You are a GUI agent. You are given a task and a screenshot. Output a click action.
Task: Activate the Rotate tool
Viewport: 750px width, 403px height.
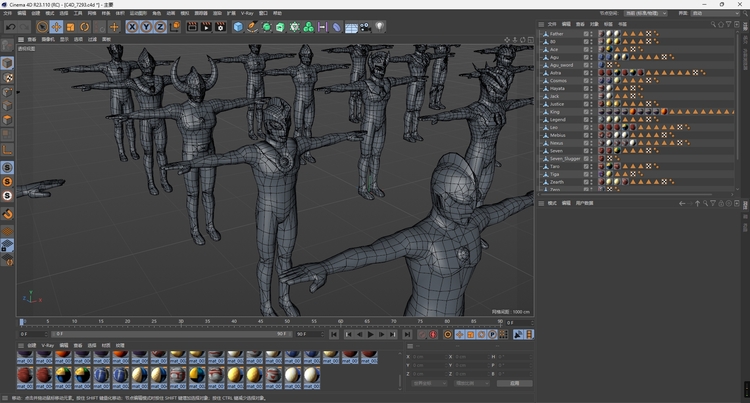85,27
